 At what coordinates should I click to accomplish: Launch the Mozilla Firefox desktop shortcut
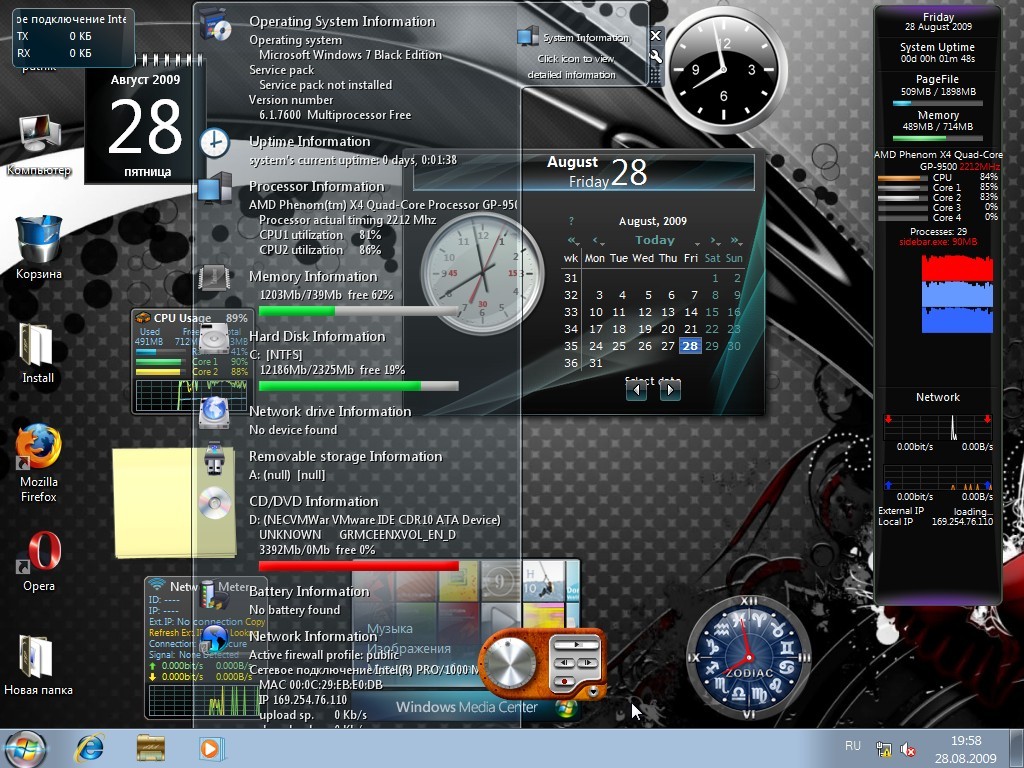[39, 464]
